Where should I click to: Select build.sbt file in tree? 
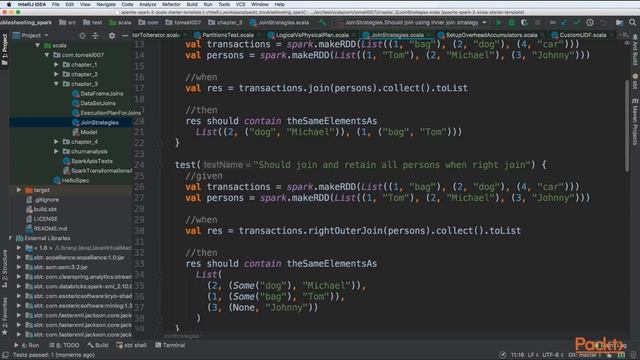42,209
